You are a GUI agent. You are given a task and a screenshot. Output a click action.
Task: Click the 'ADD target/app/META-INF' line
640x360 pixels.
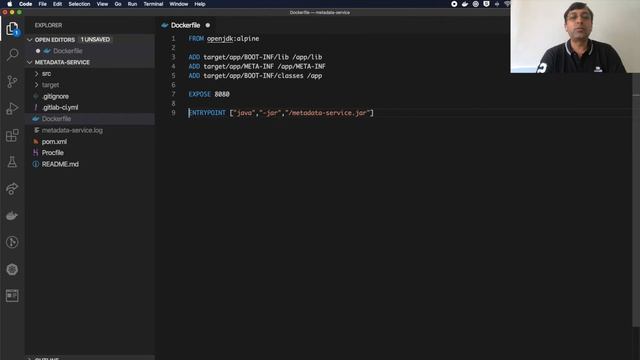(x=257, y=67)
